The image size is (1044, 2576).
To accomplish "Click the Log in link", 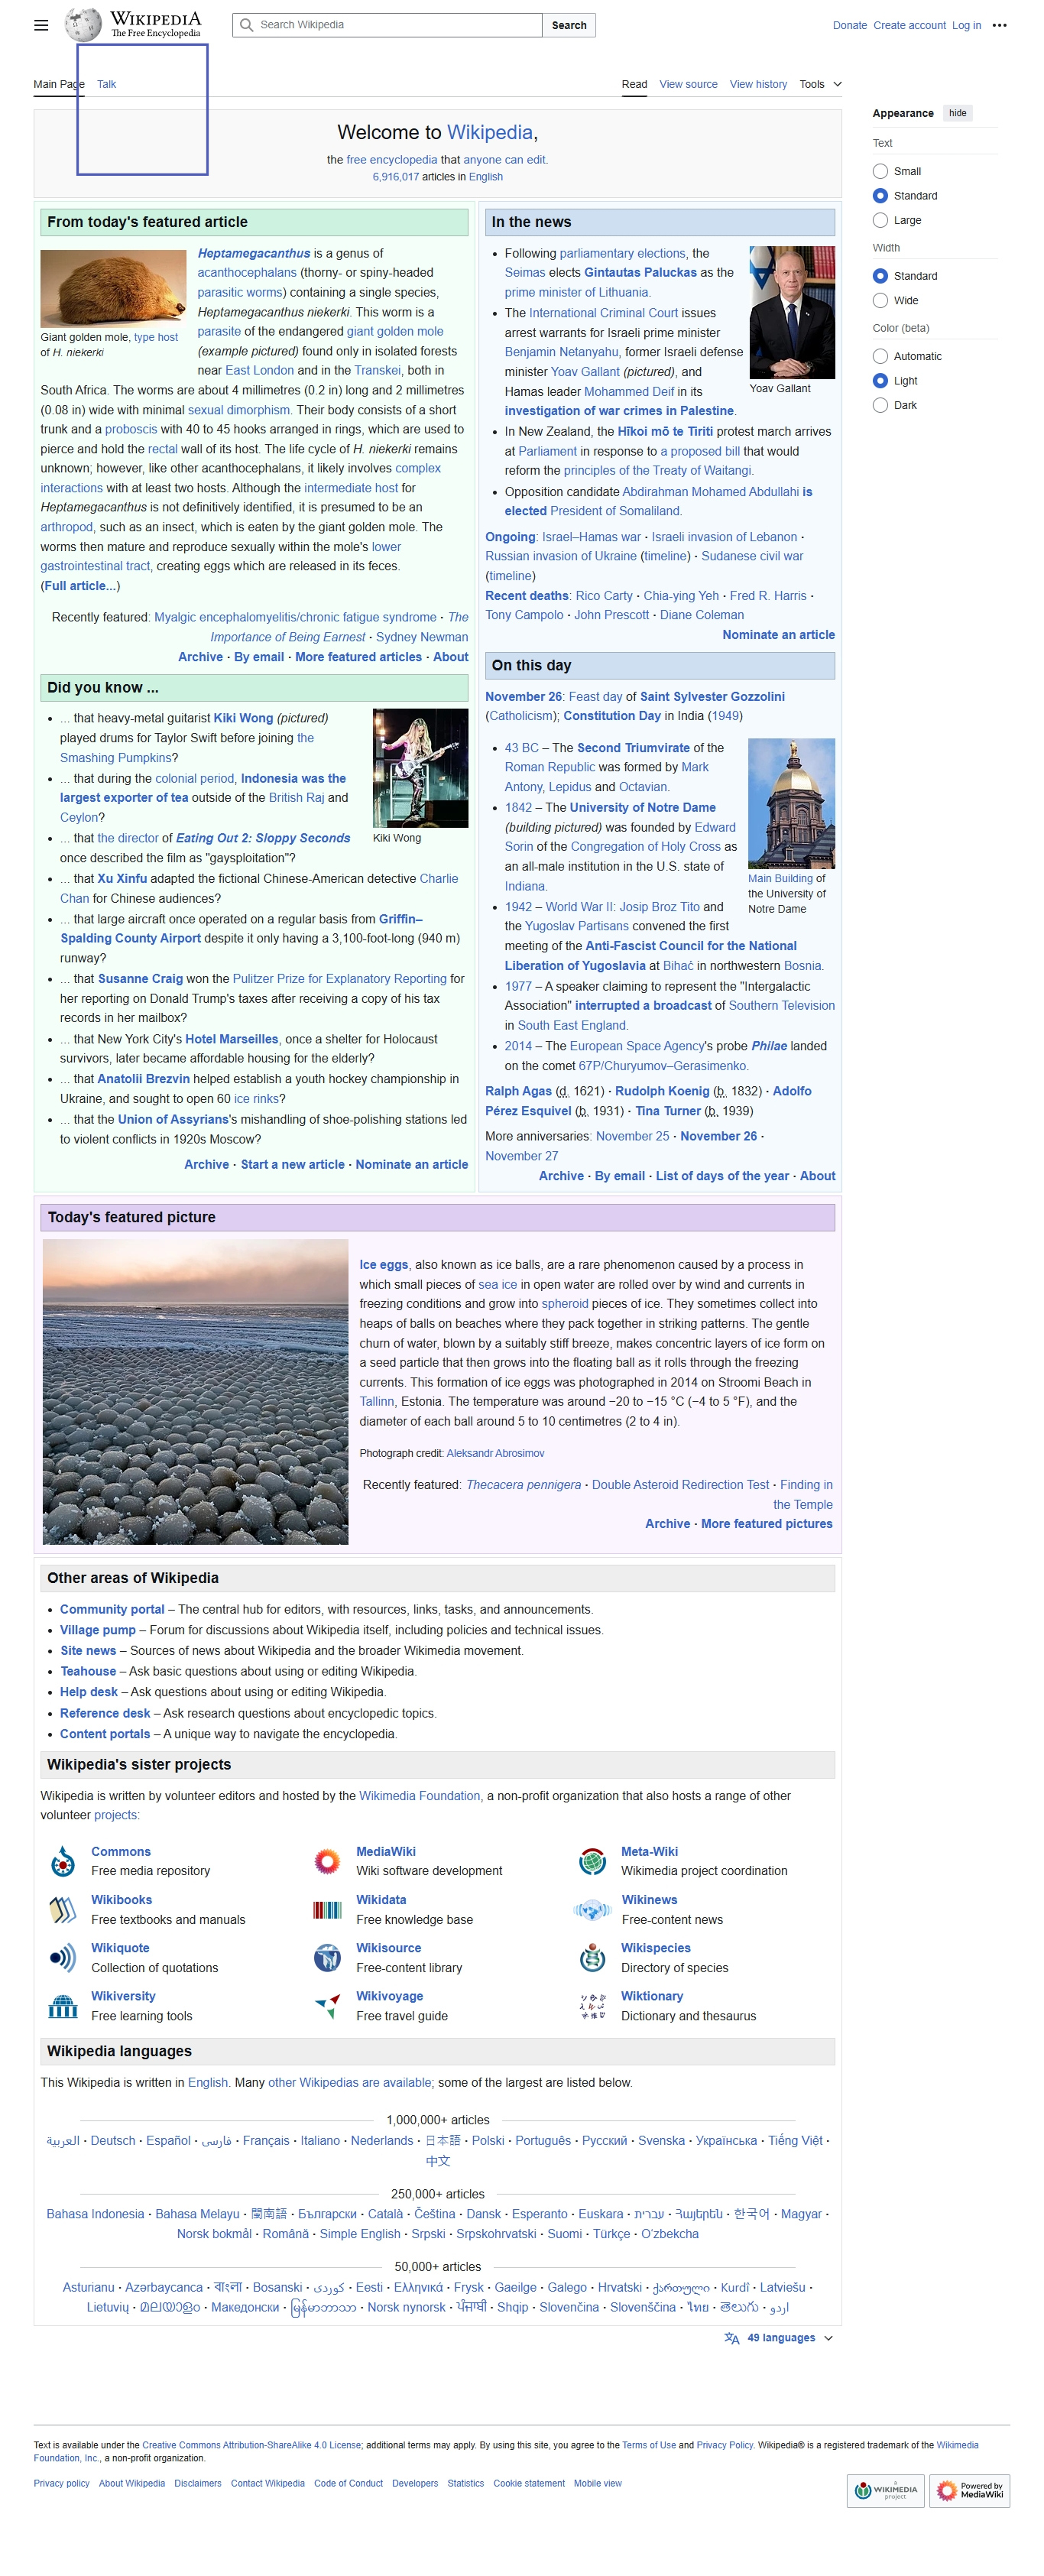I will (966, 25).
